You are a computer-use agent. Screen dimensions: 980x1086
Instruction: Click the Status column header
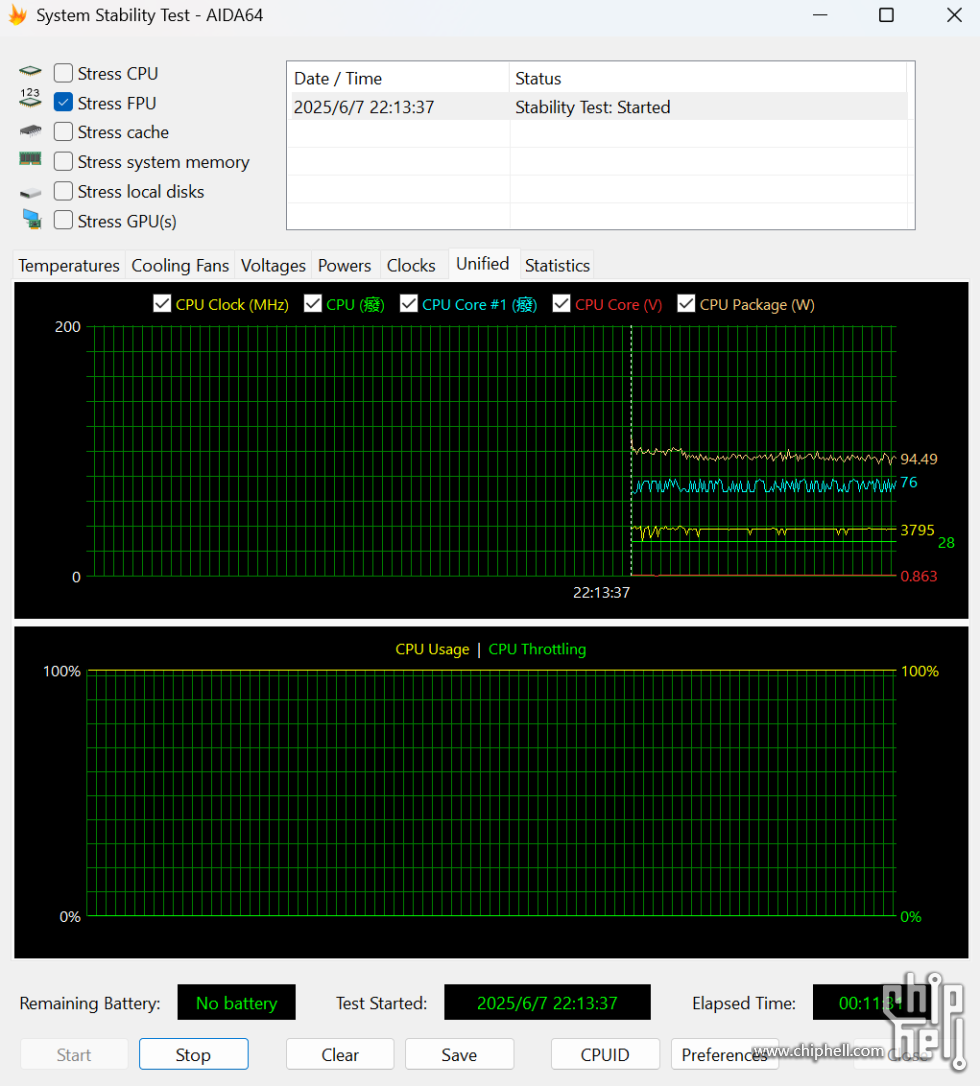pos(708,78)
